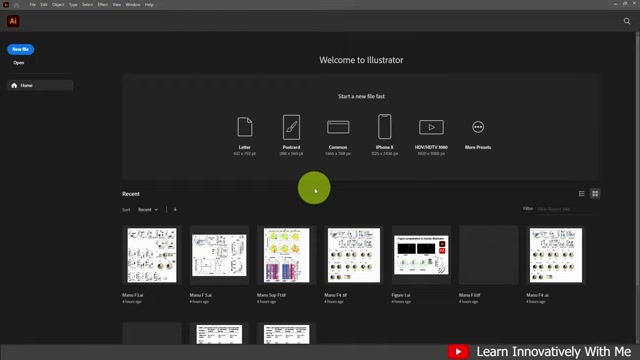Open the View menu
The height and width of the screenshot is (360, 640).
(117, 5)
